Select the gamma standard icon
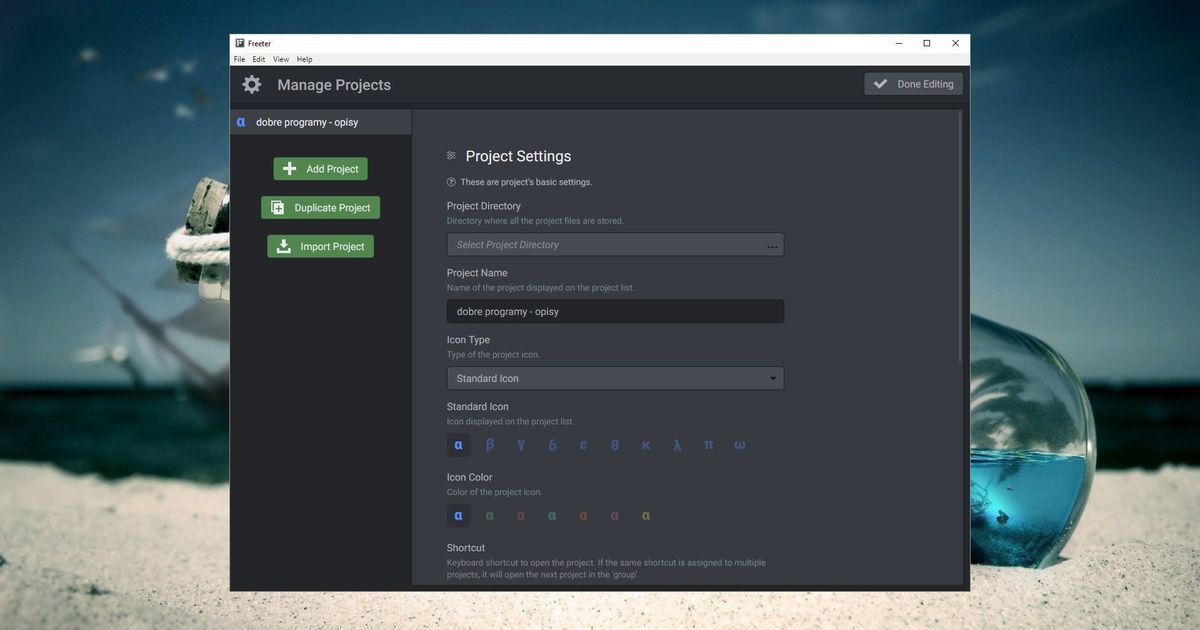 pyautogui.click(x=521, y=445)
